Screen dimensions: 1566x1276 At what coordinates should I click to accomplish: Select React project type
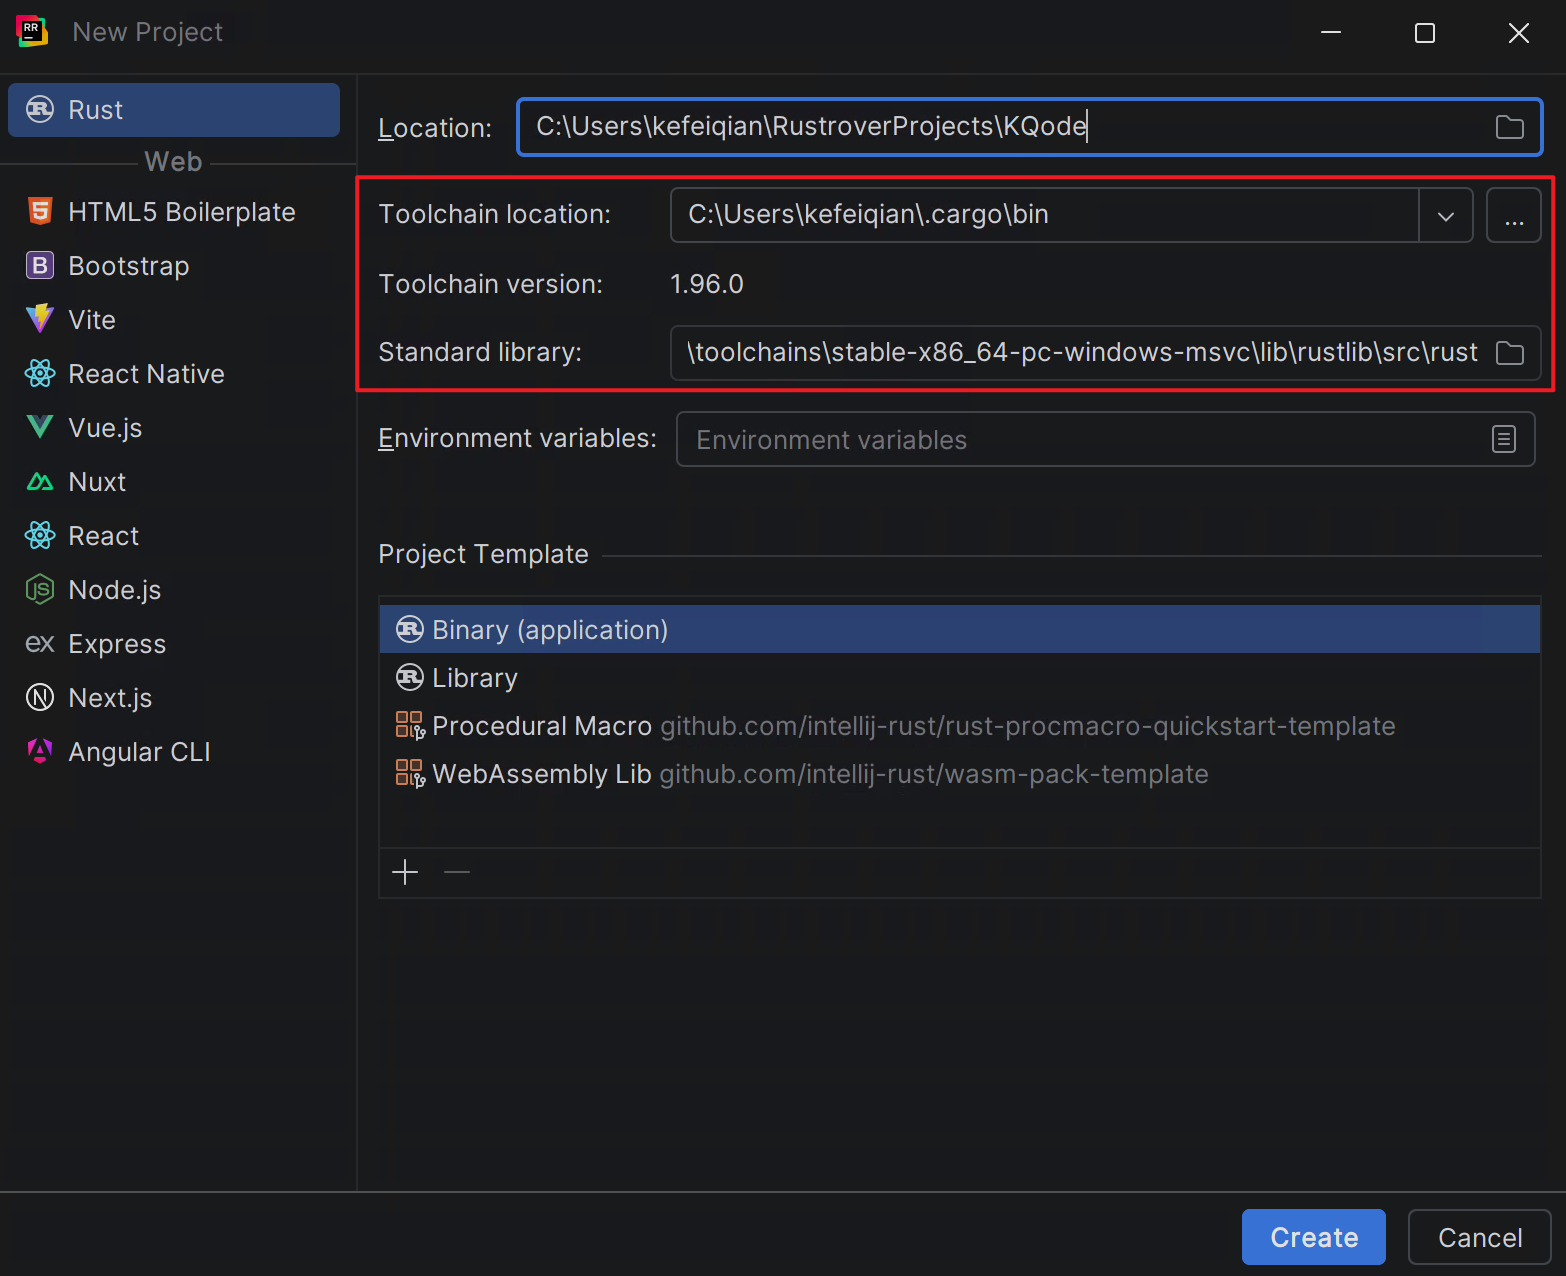coord(174,536)
